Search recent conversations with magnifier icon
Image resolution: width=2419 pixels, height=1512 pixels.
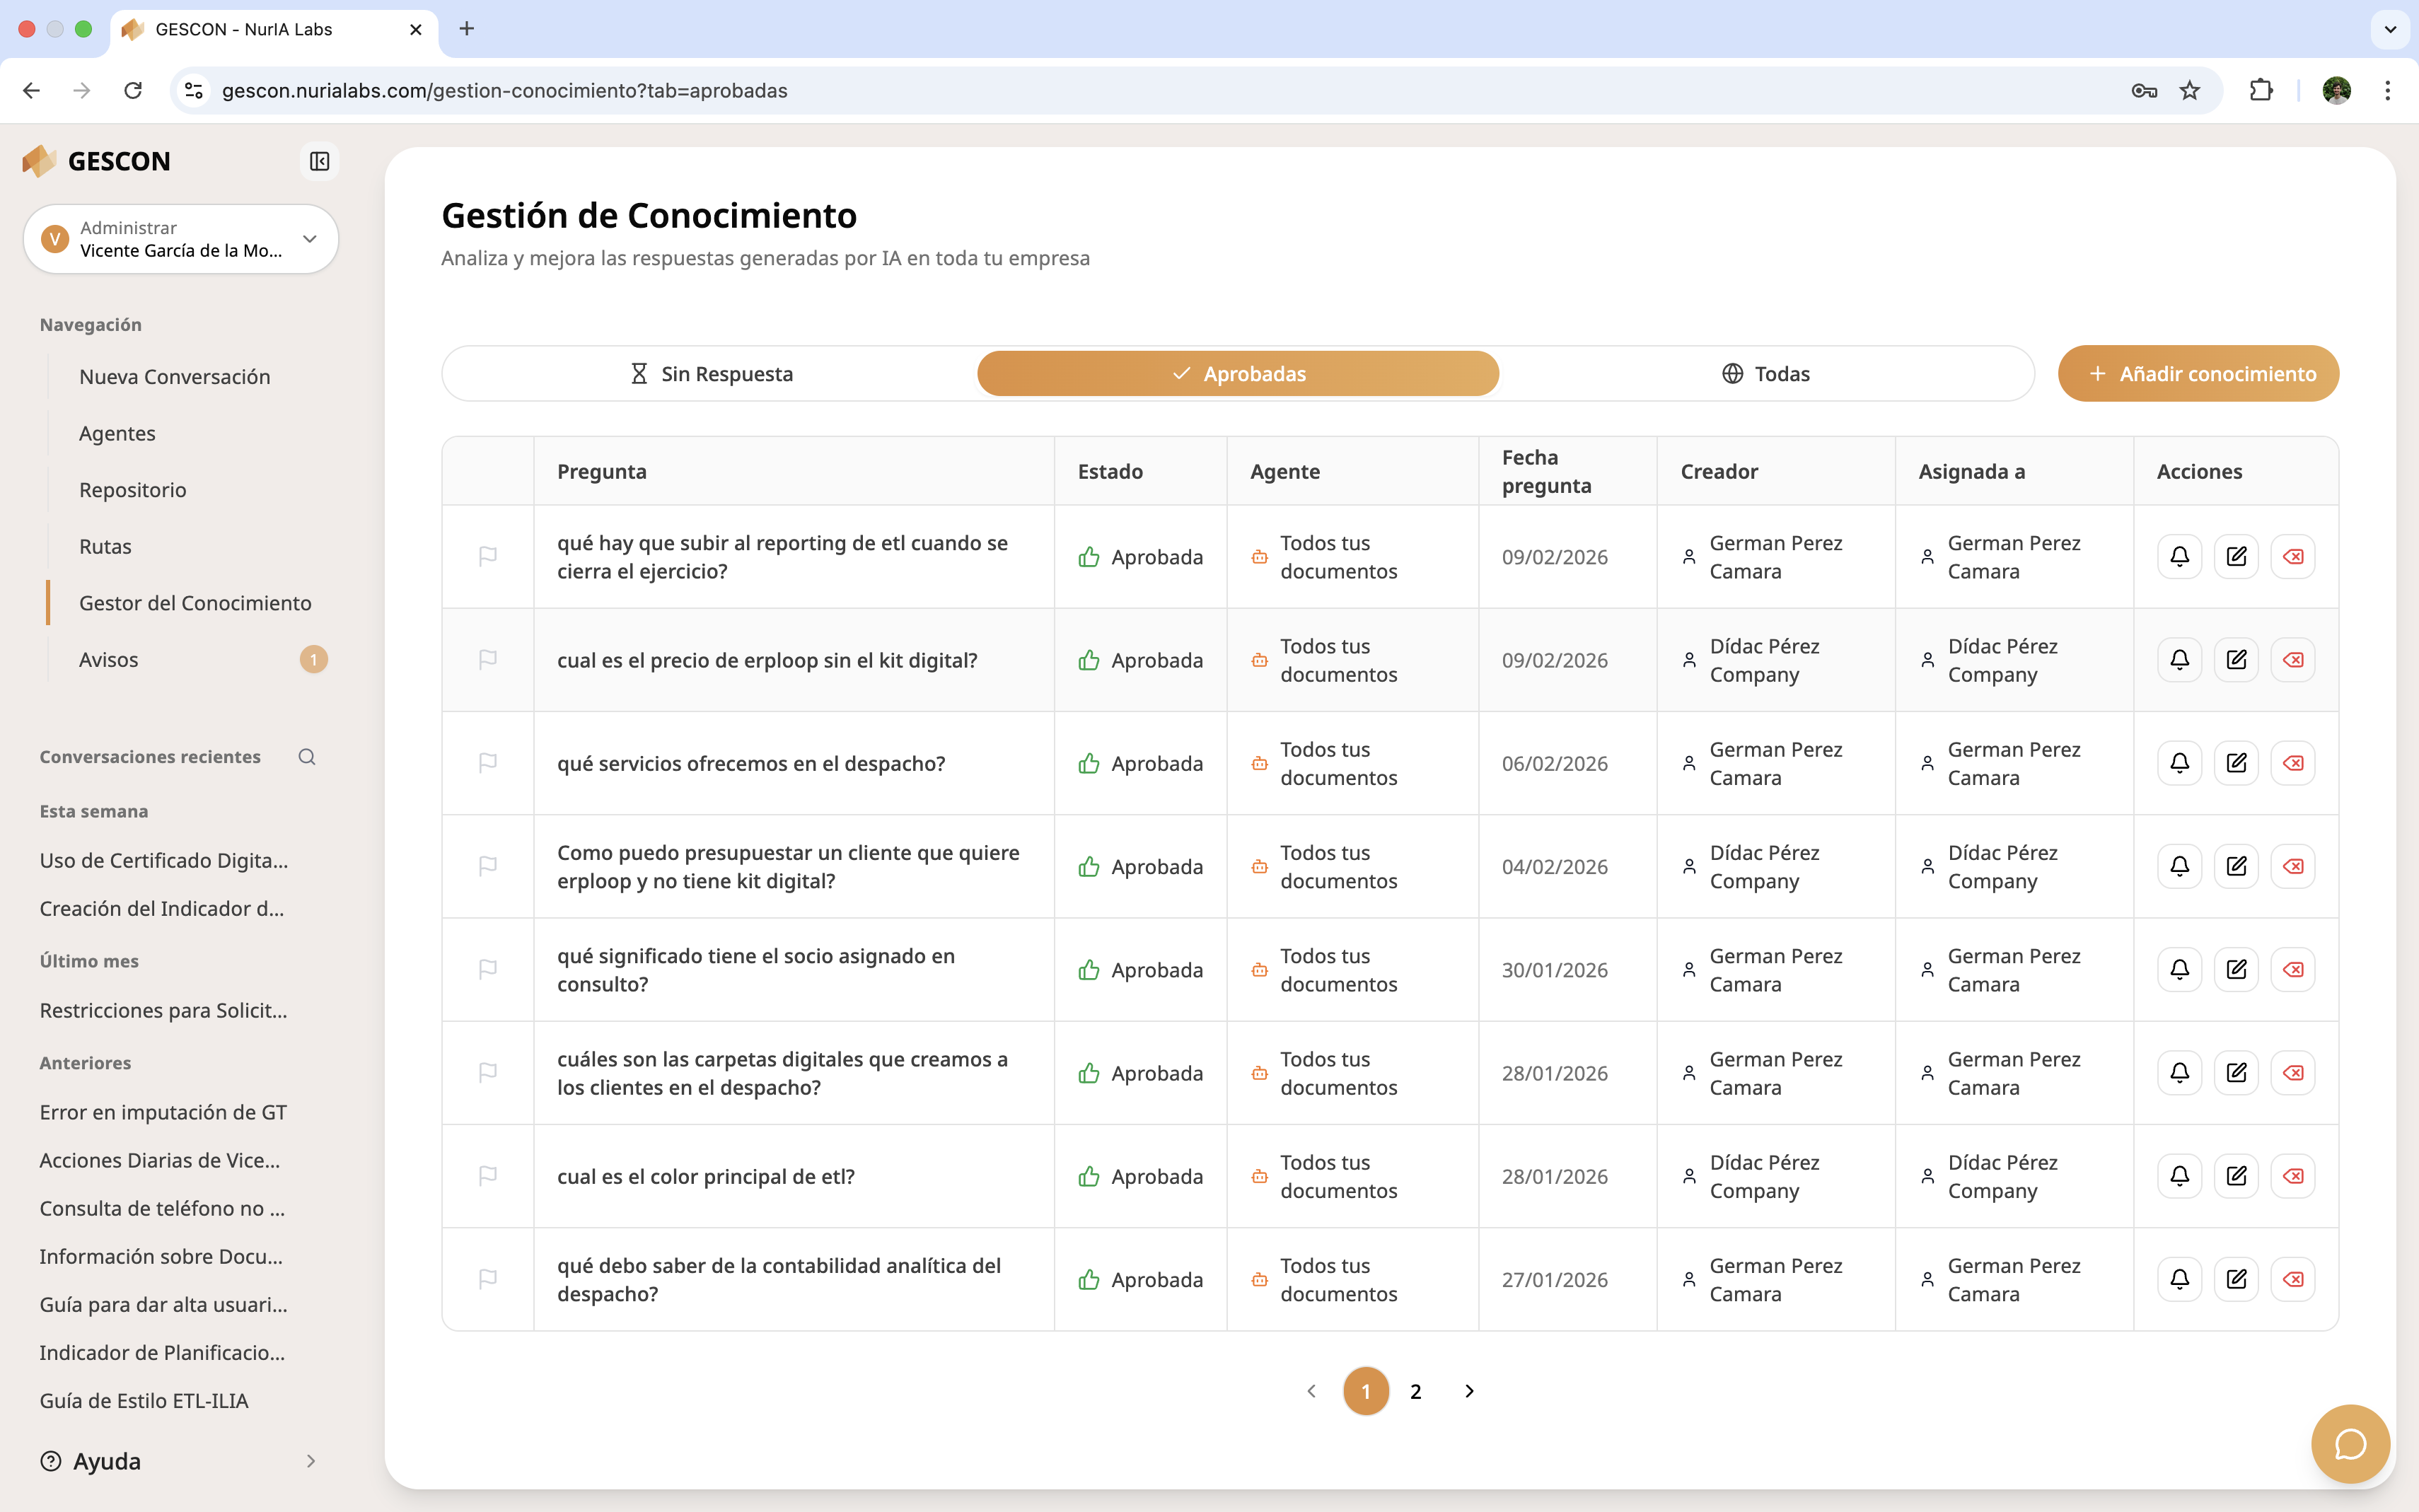(307, 757)
